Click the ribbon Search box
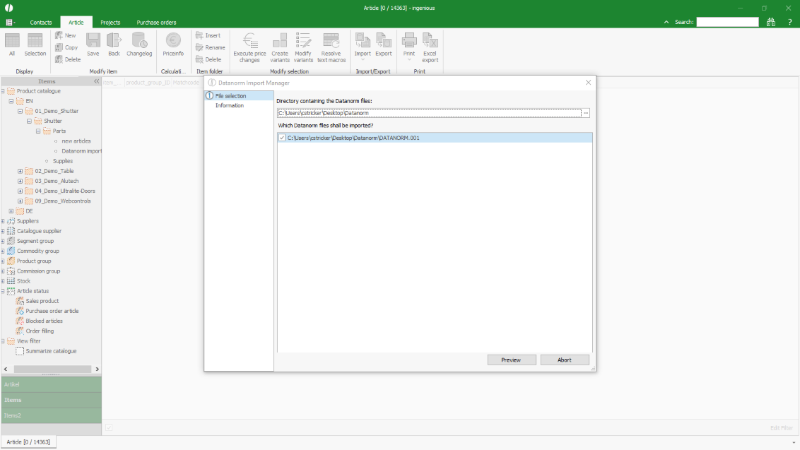 click(x=728, y=22)
